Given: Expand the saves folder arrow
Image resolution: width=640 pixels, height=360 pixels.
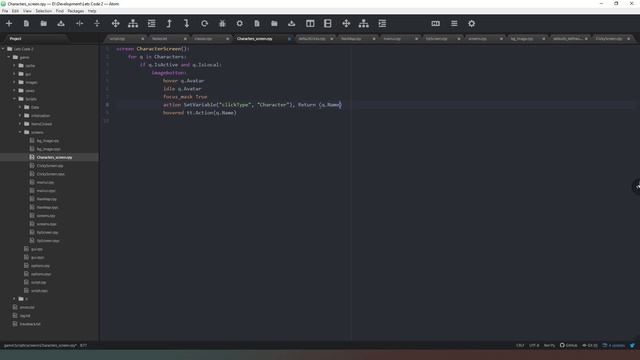Looking at the screenshot, I should click(14, 91).
